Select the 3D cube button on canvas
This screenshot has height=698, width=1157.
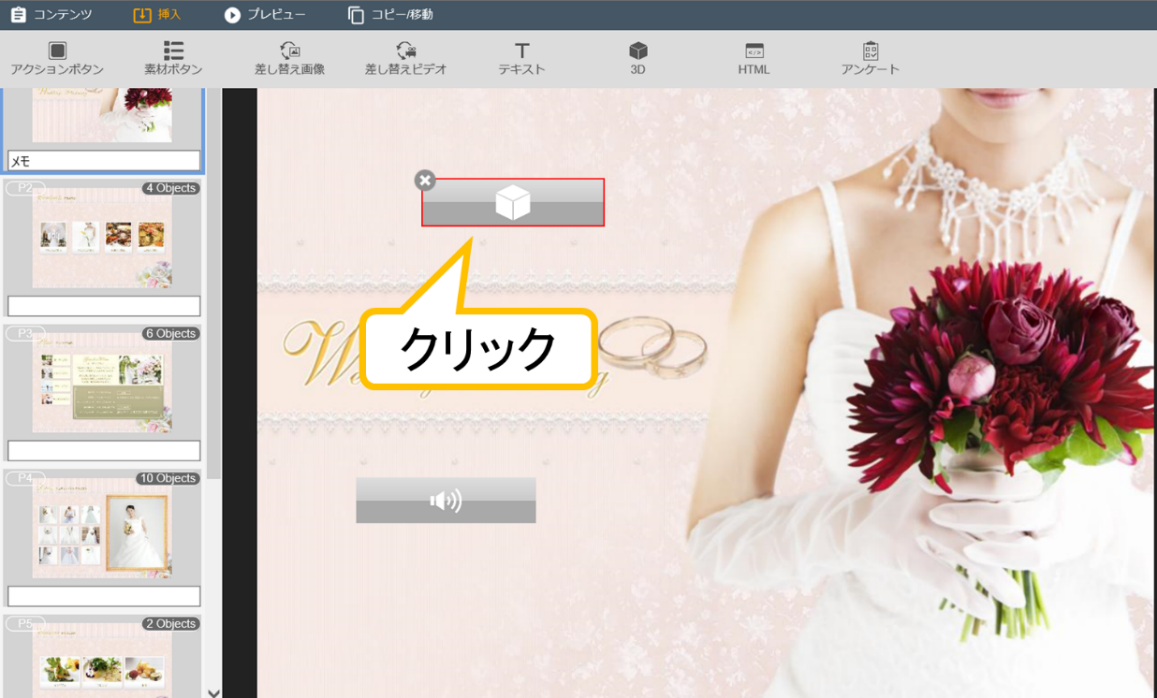[513, 203]
